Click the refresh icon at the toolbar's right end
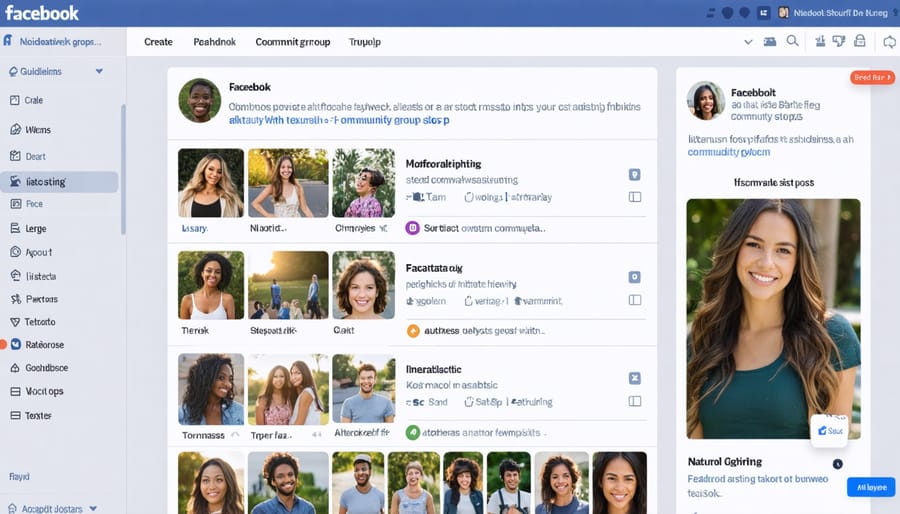Viewport: 900px width, 514px height. click(889, 42)
